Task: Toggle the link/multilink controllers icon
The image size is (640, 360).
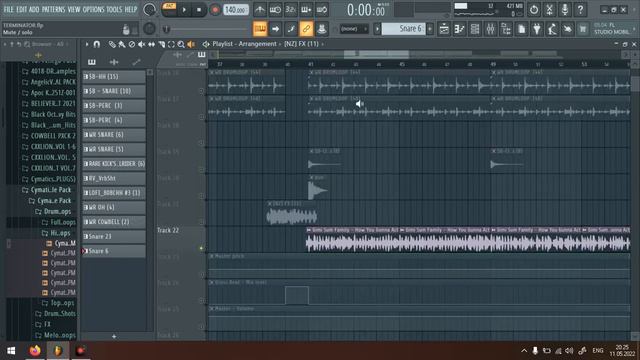Action: click(x=306, y=29)
